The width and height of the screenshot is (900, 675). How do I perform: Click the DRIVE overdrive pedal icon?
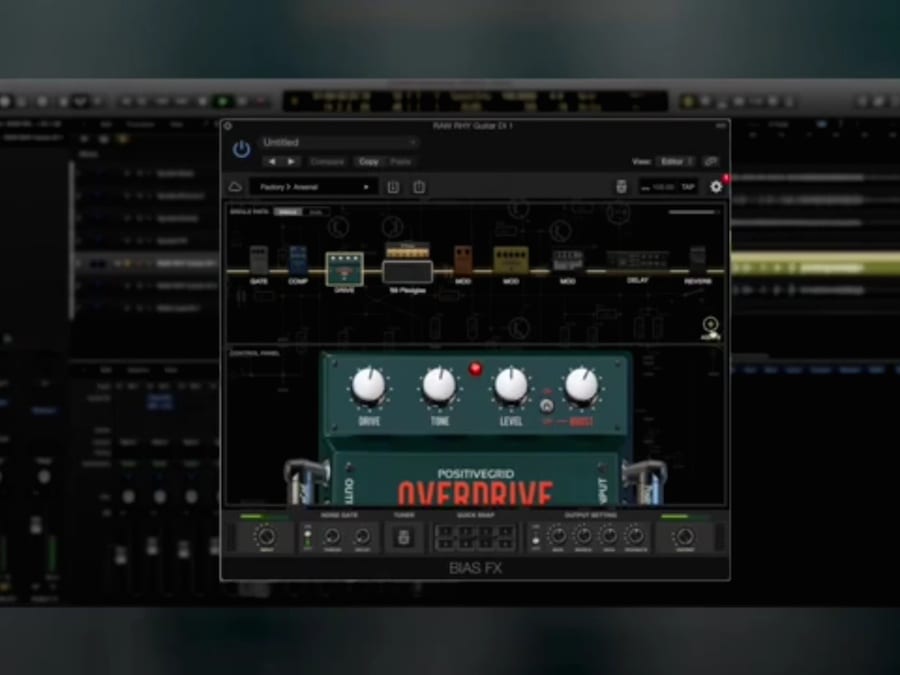point(344,268)
